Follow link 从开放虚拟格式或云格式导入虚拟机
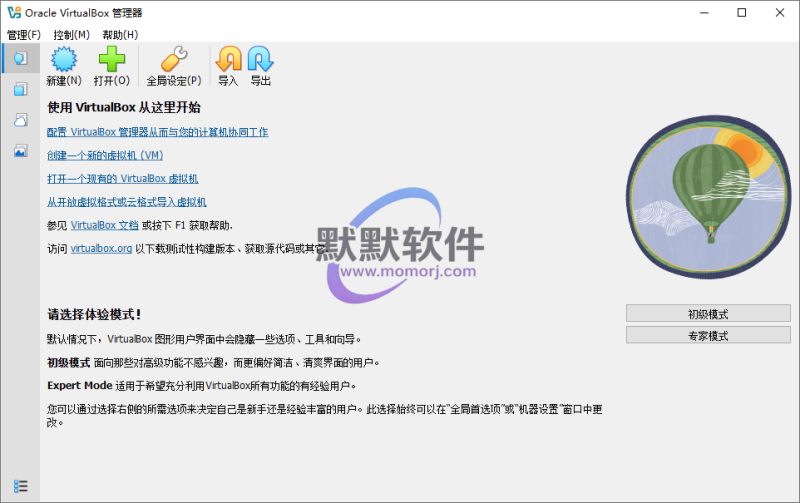The height and width of the screenshot is (503, 800). [127, 202]
